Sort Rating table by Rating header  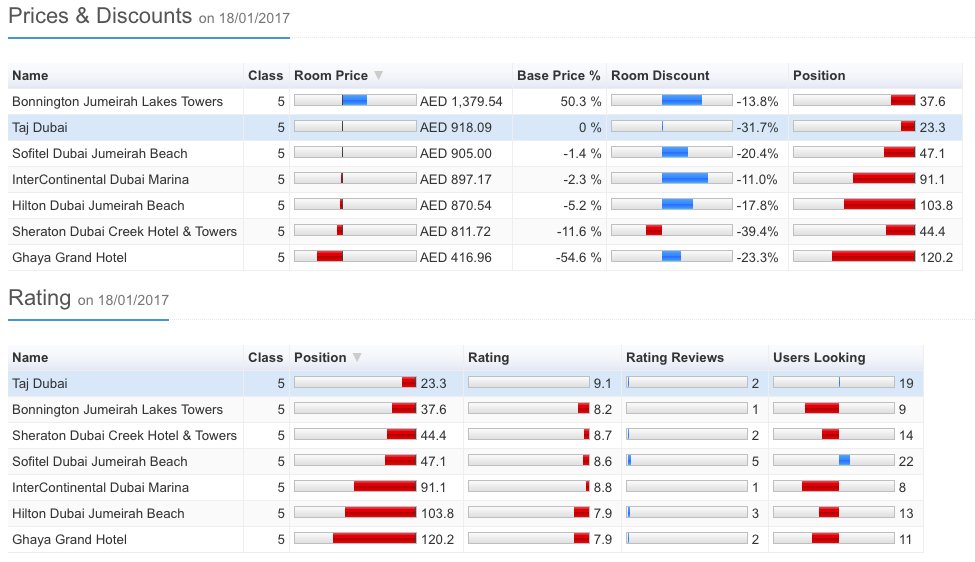click(488, 357)
